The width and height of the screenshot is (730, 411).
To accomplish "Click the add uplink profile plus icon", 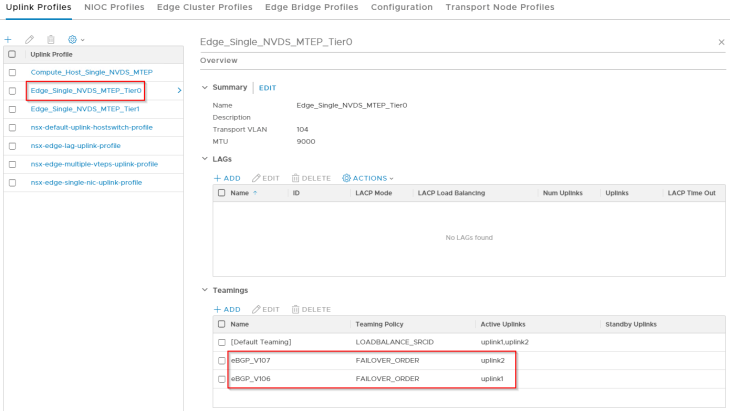I will 9,39.
